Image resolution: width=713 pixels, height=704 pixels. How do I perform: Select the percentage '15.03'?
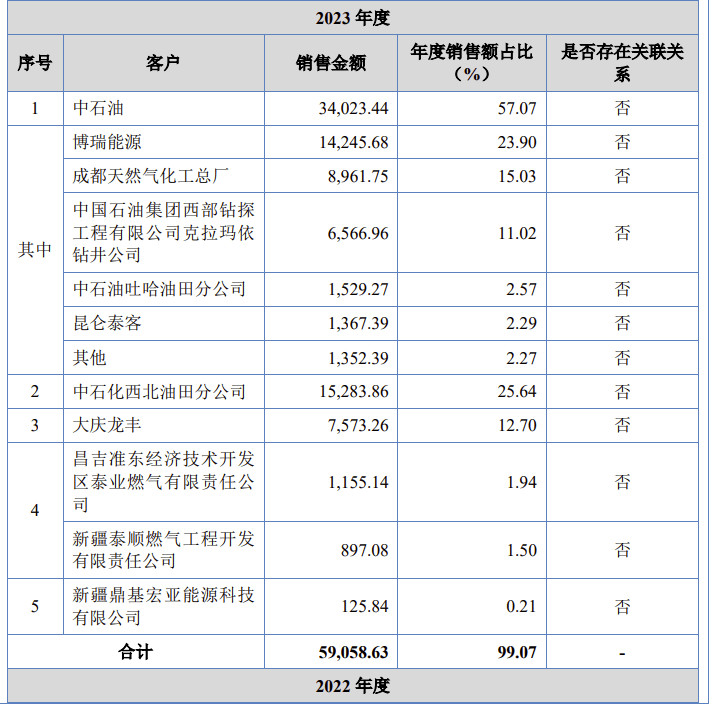click(517, 176)
